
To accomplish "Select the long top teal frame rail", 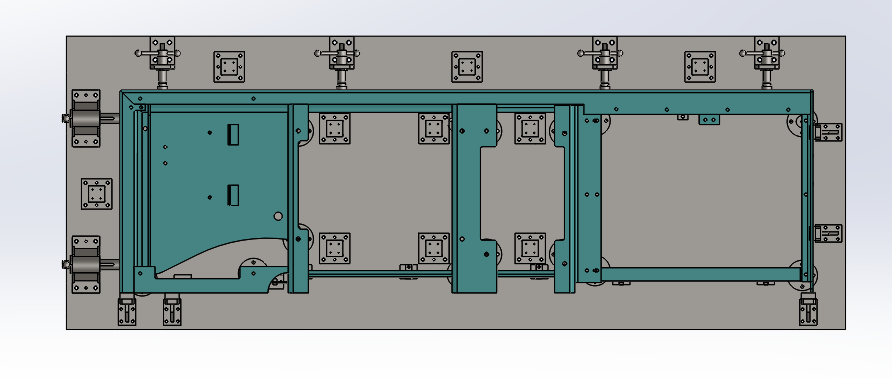I will click(x=466, y=98).
